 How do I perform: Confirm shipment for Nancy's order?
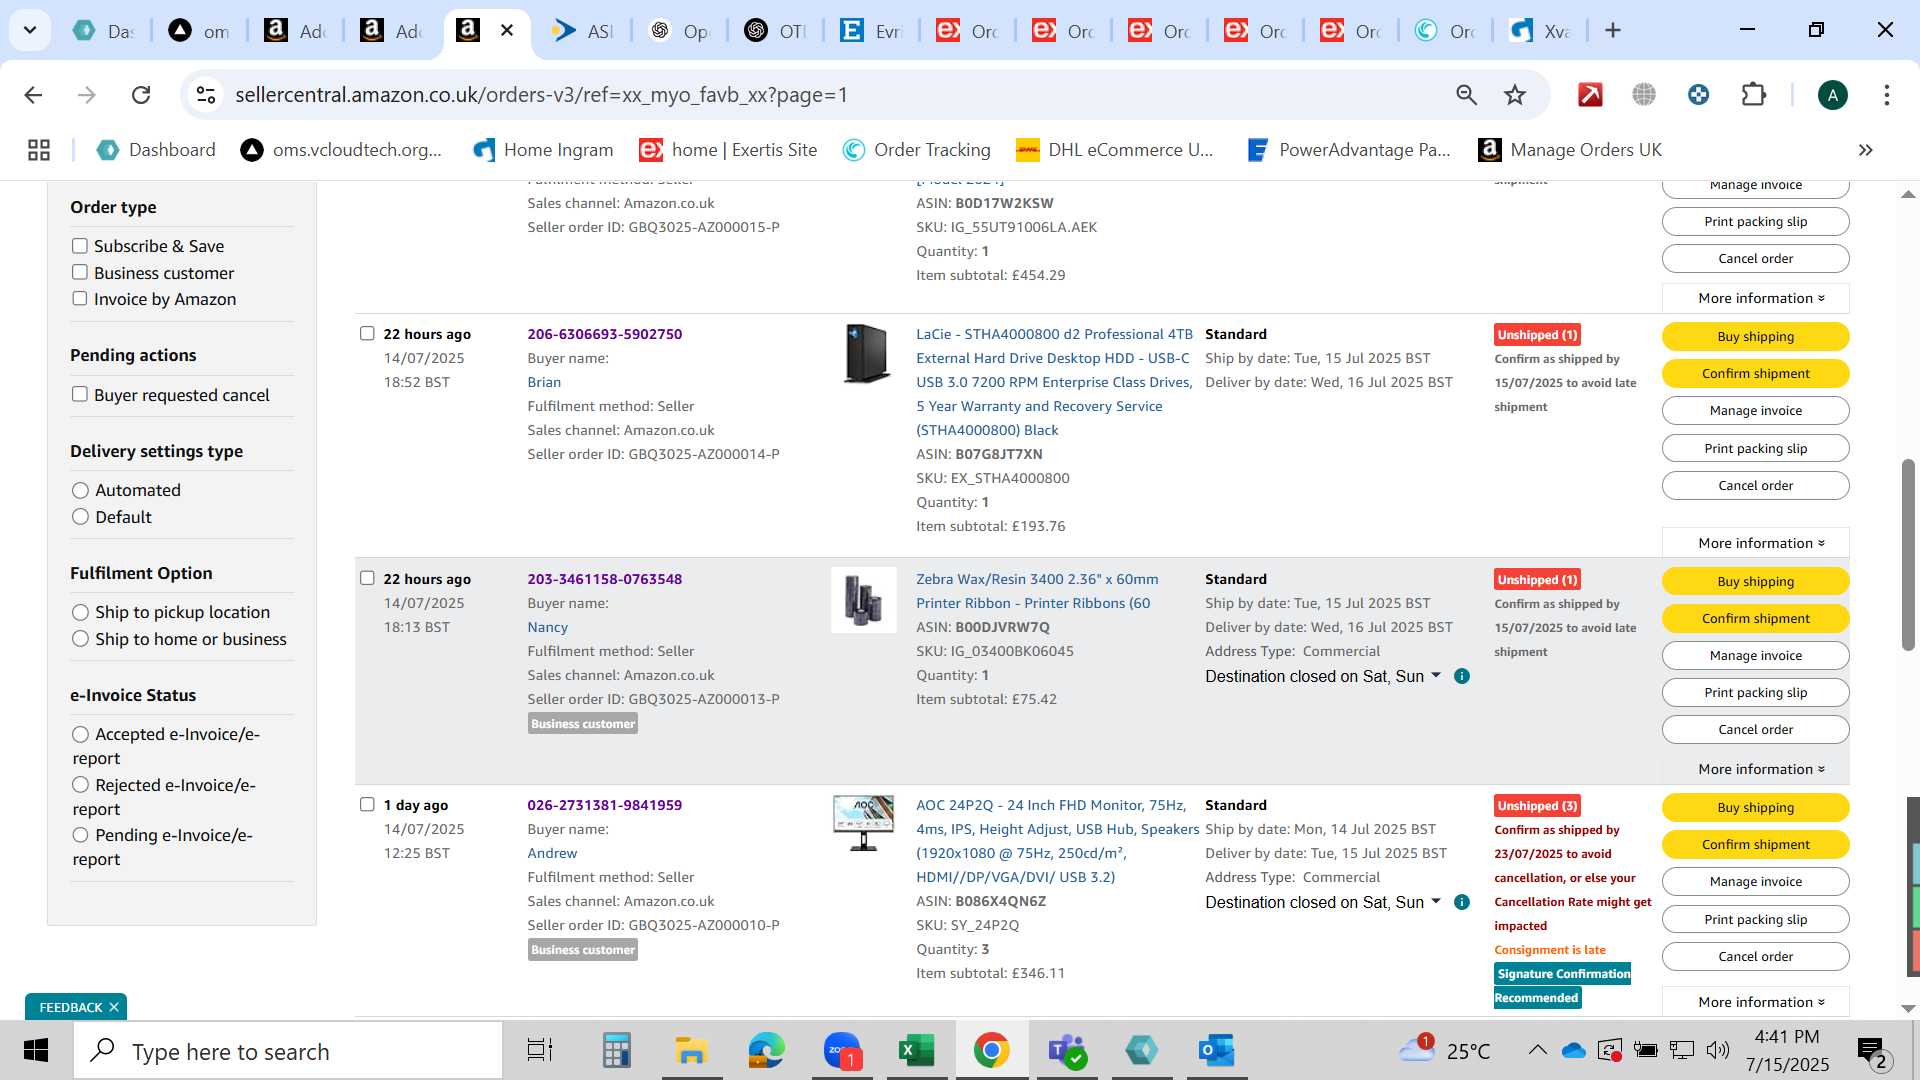[x=1755, y=618]
